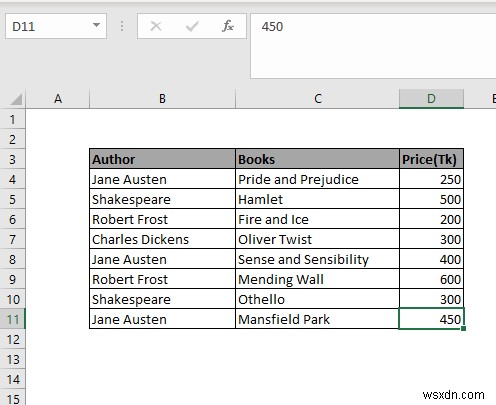Screen dimensions: 496x405
Task: Select row 13 header
Action: click(x=13, y=359)
